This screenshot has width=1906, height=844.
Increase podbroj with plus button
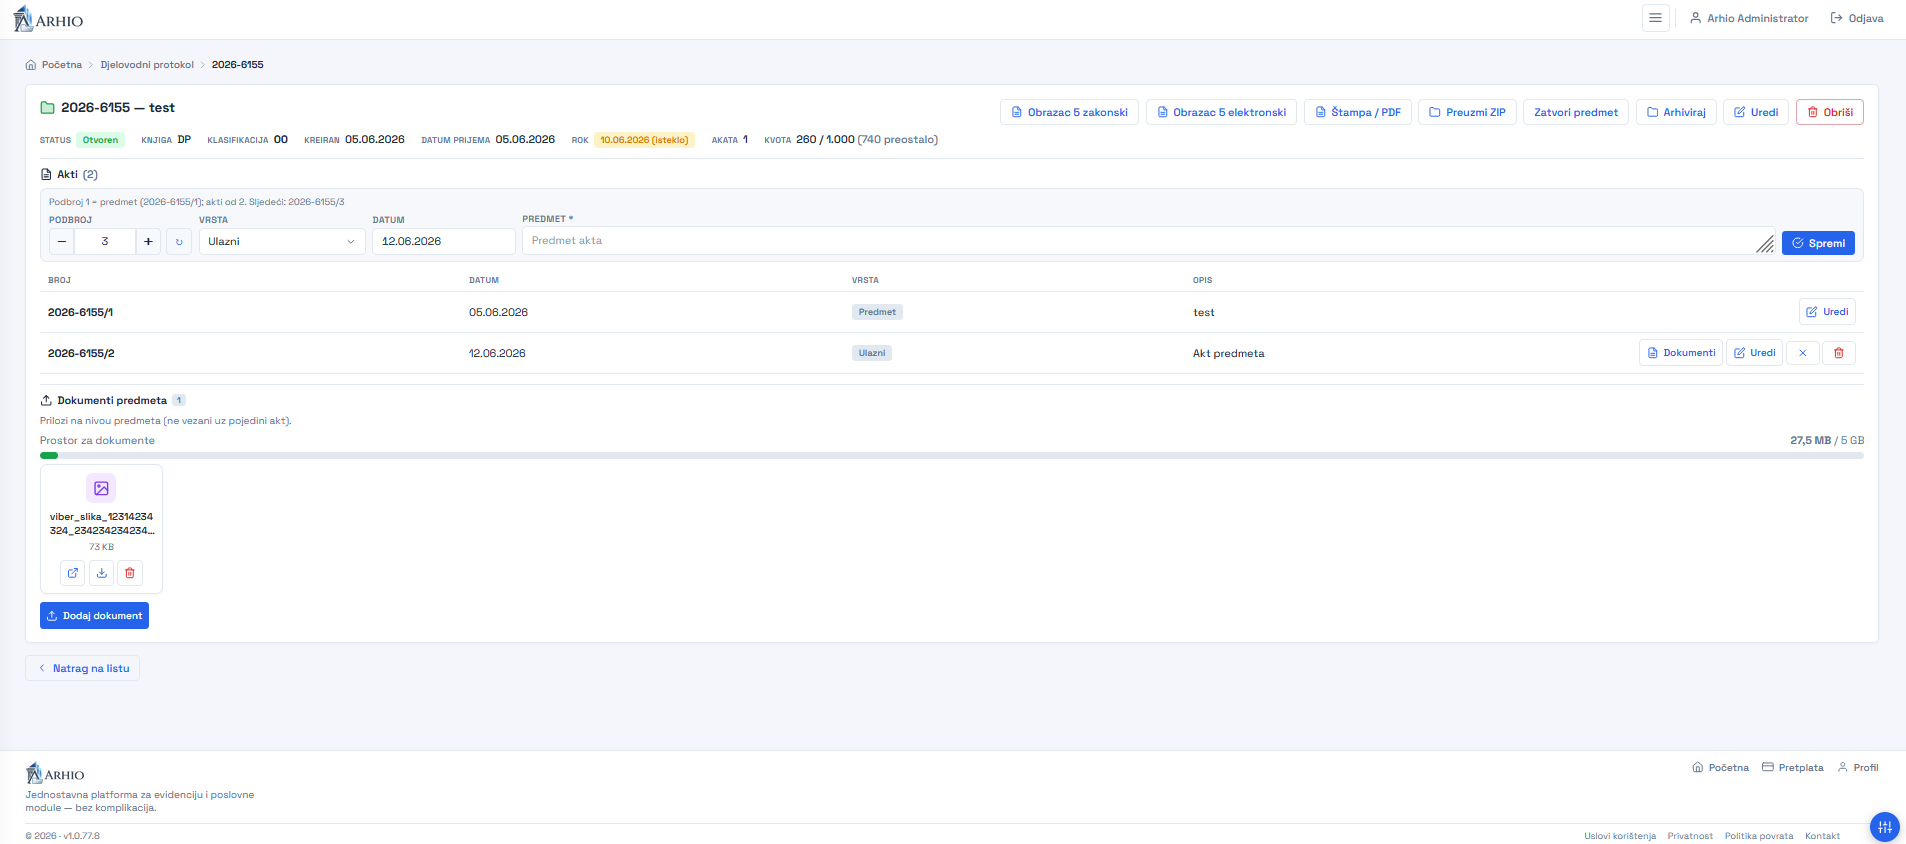pos(148,241)
